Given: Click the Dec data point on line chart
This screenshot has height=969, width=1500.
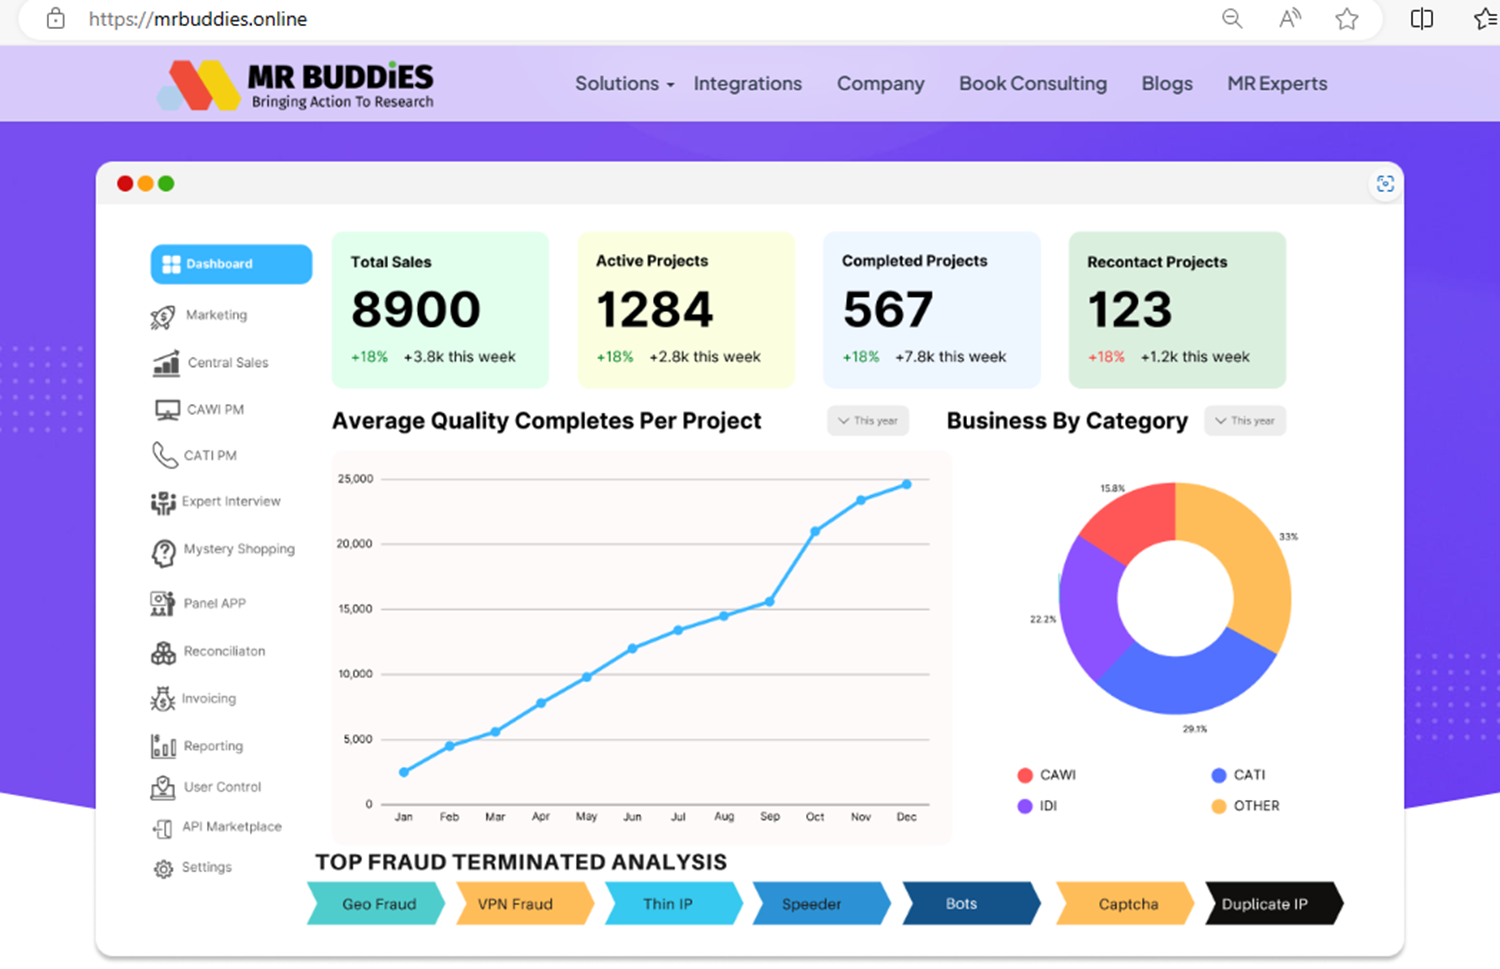Looking at the screenshot, I should click(907, 484).
